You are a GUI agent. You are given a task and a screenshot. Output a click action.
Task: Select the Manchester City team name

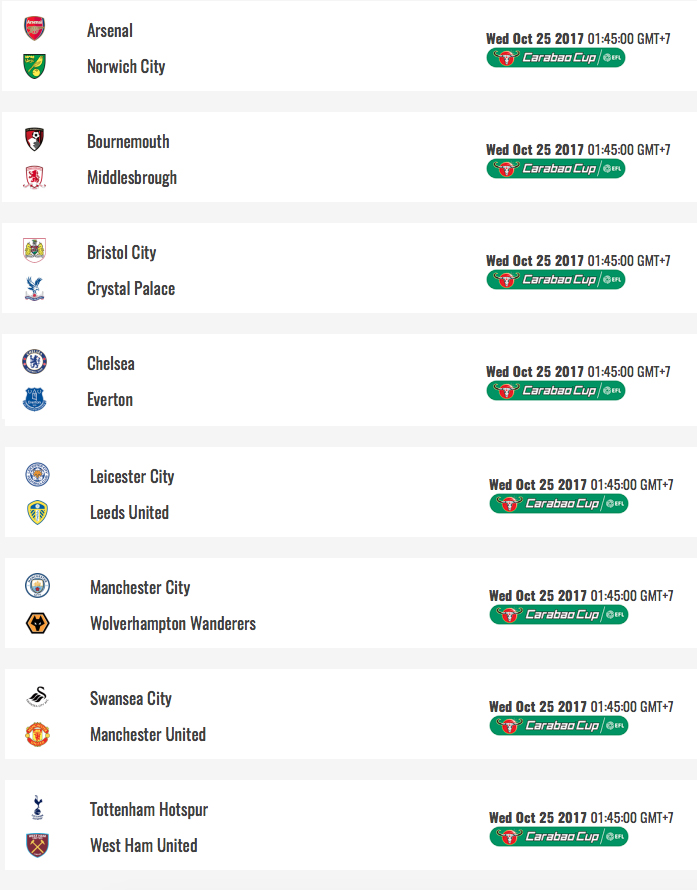(140, 588)
